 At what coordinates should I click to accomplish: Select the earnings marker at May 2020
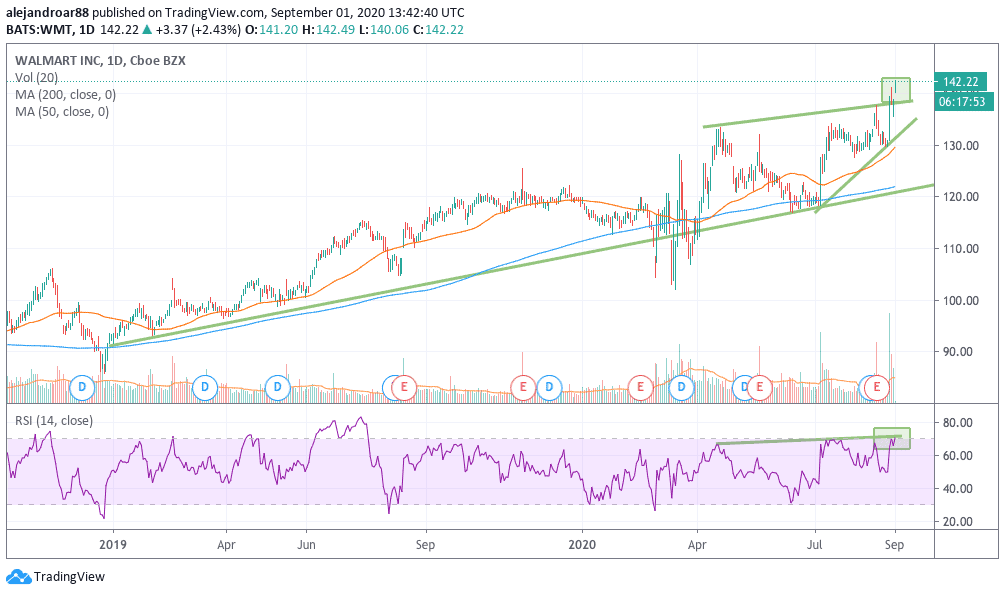pos(760,387)
